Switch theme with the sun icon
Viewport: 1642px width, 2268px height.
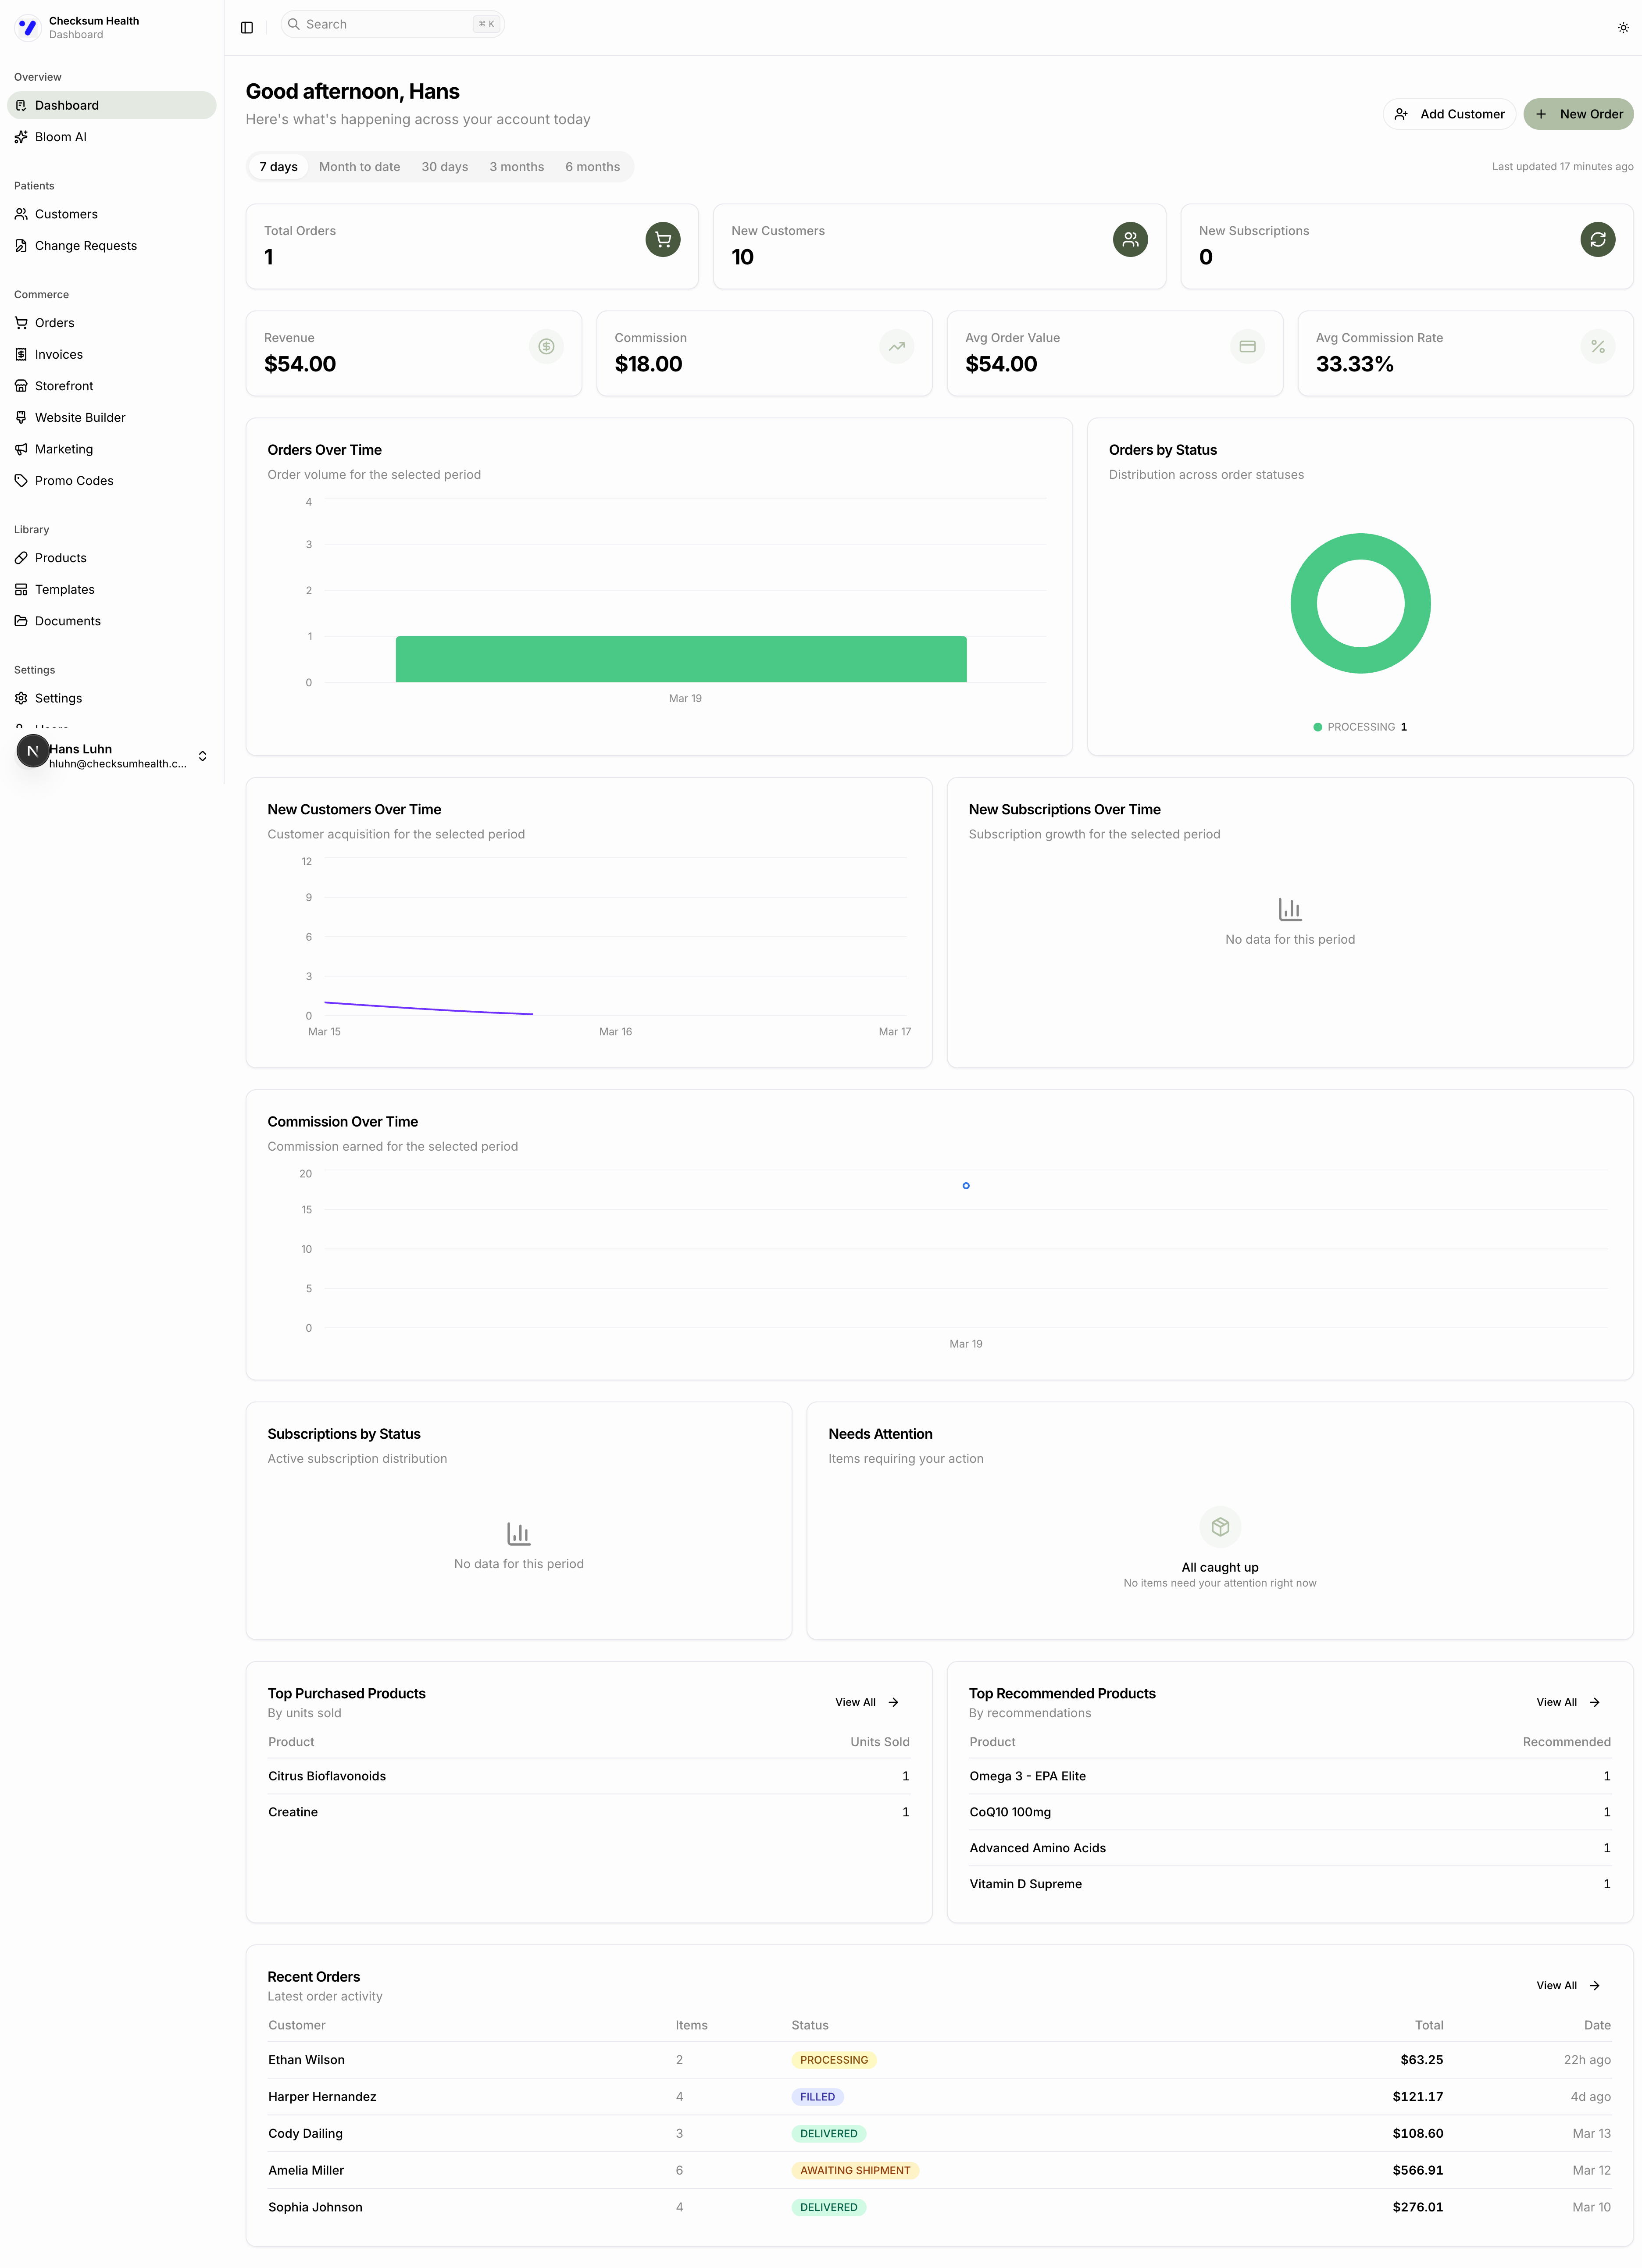(x=1623, y=27)
